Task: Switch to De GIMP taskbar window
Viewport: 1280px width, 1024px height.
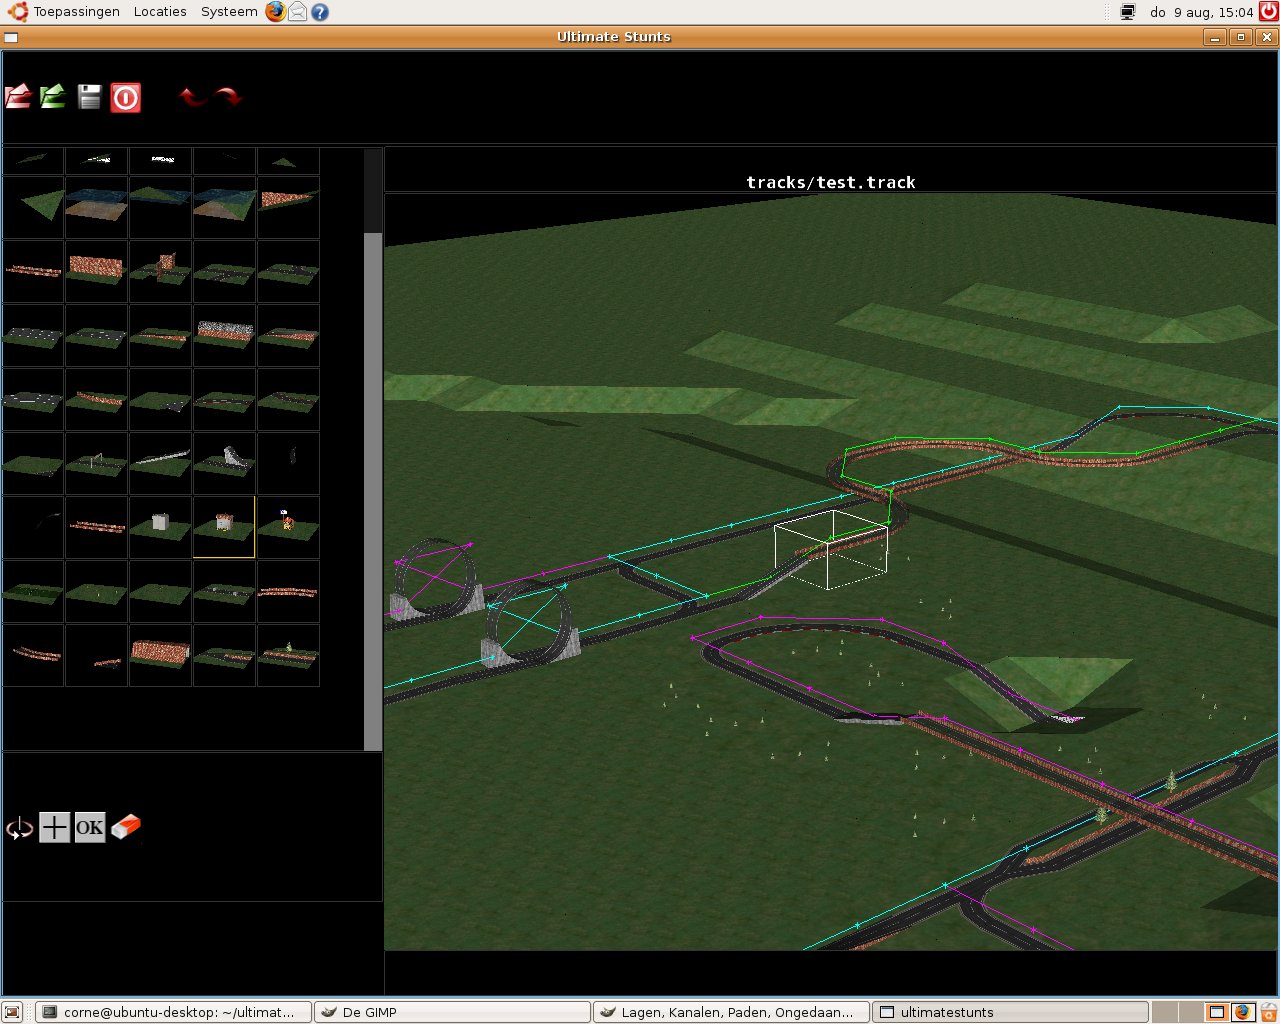Action: (453, 1012)
